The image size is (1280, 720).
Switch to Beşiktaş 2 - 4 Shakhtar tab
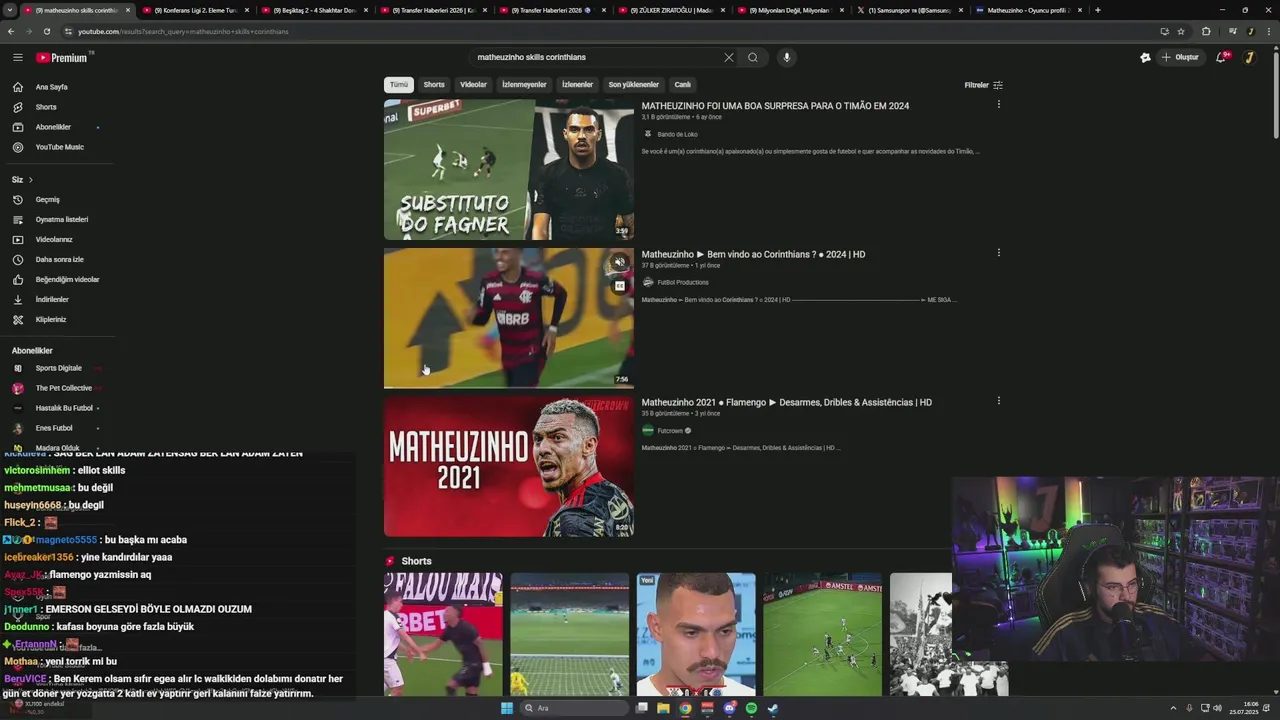pyautogui.click(x=314, y=10)
